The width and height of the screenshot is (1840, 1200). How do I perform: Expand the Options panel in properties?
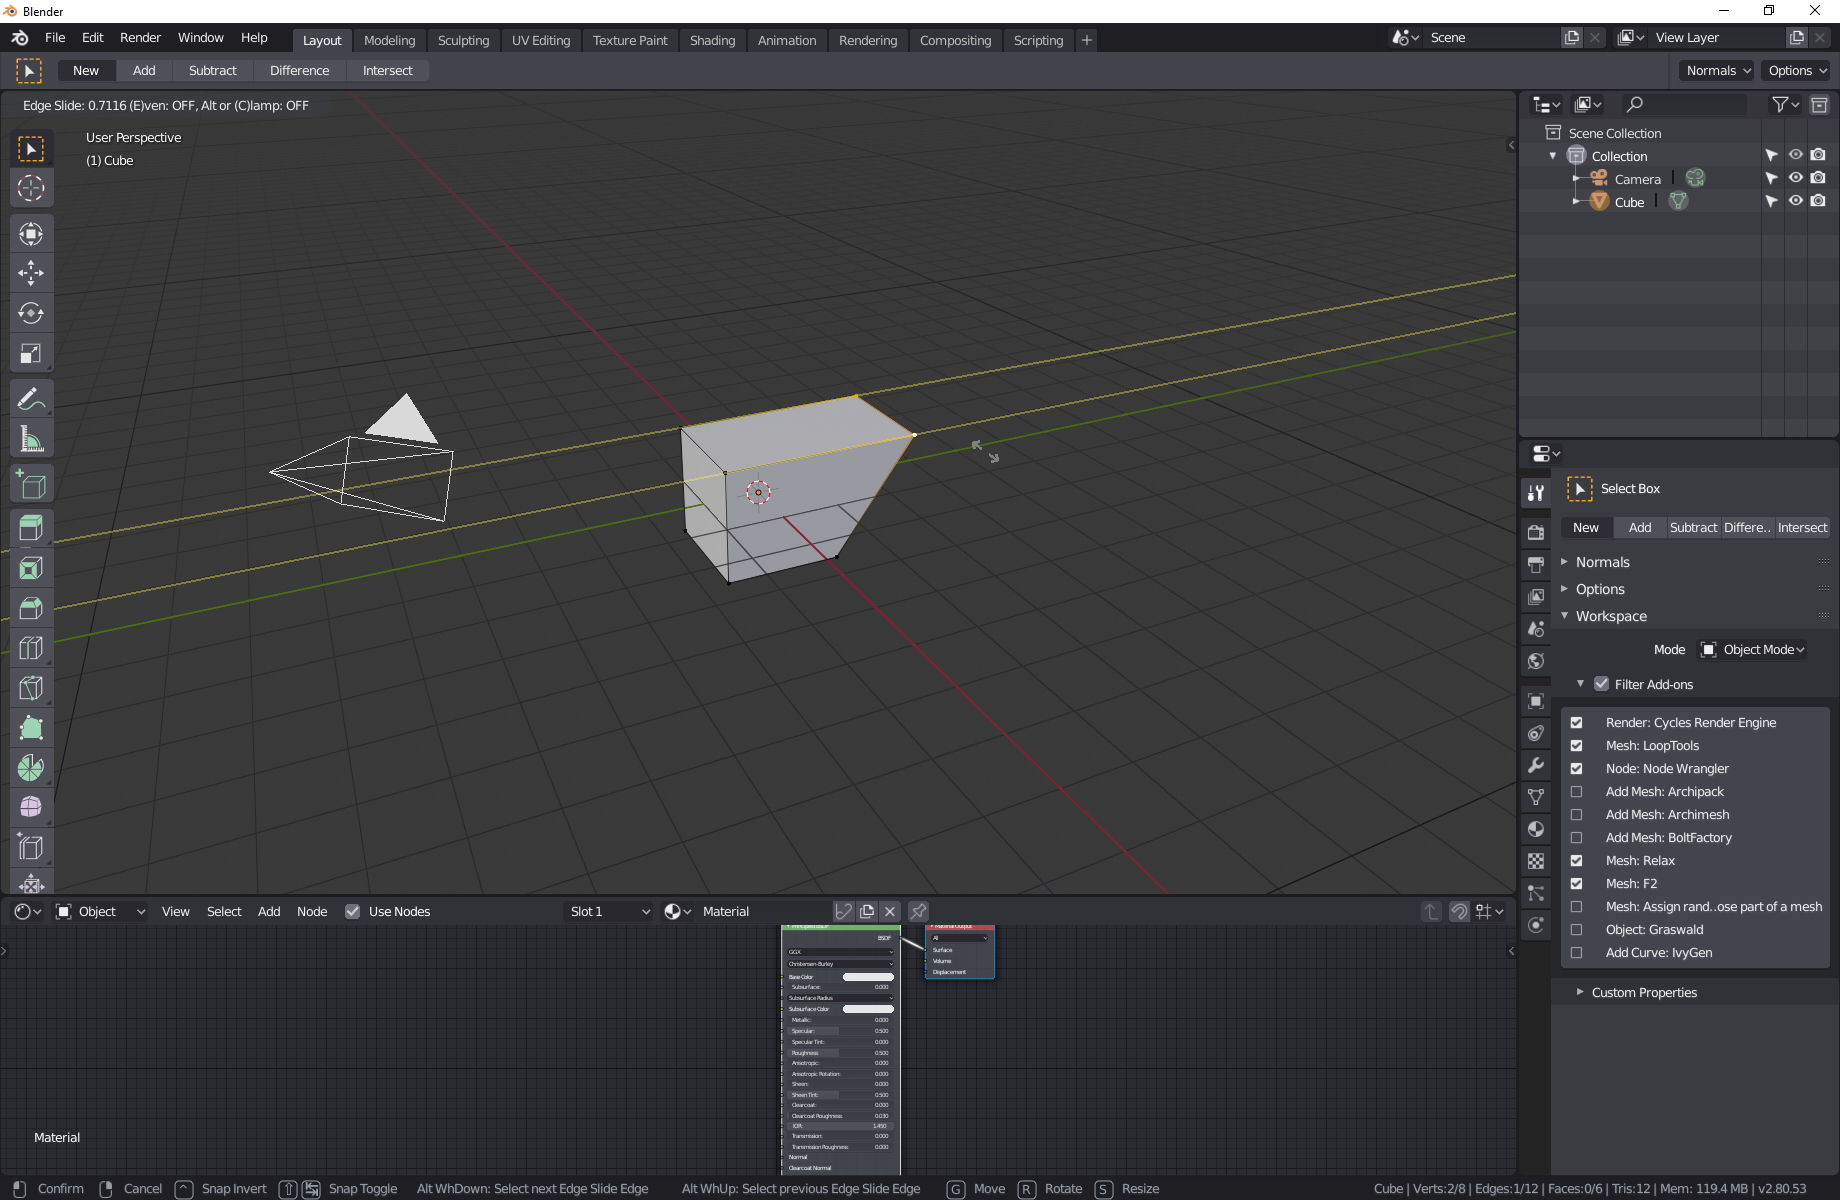coord(1600,589)
